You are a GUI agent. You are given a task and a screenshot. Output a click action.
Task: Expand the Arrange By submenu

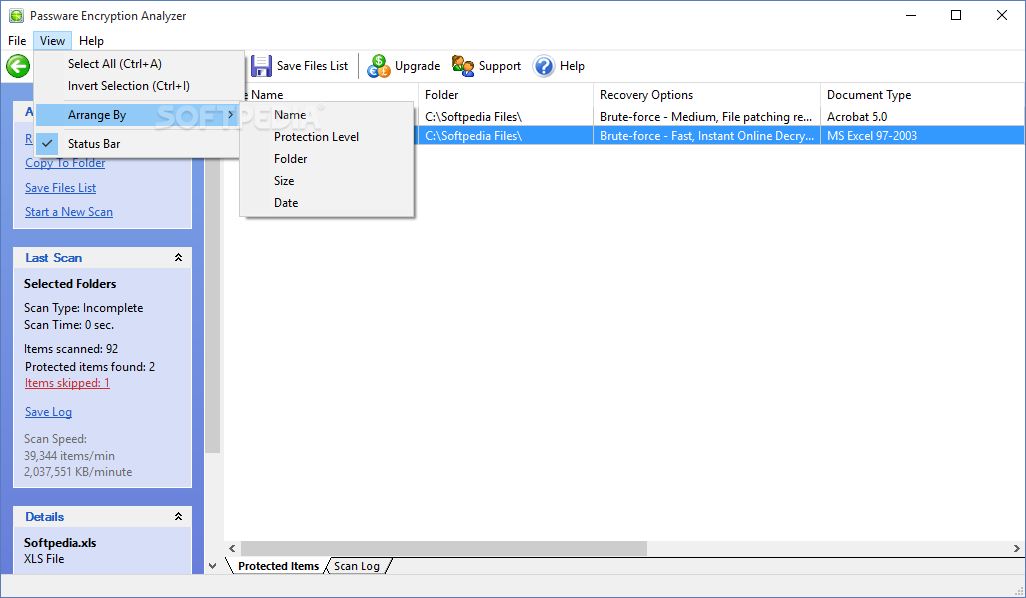point(136,115)
